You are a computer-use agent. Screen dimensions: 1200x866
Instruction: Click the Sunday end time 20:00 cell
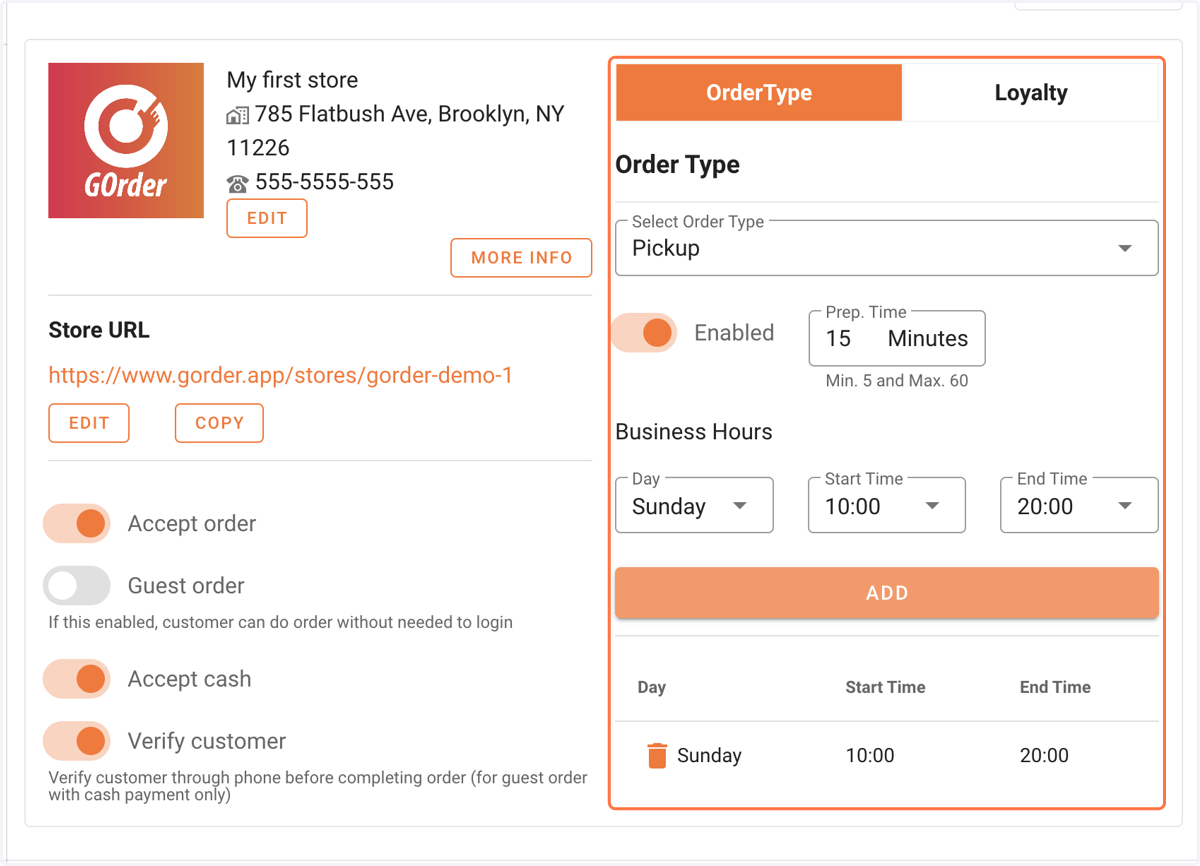click(x=1044, y=756)
